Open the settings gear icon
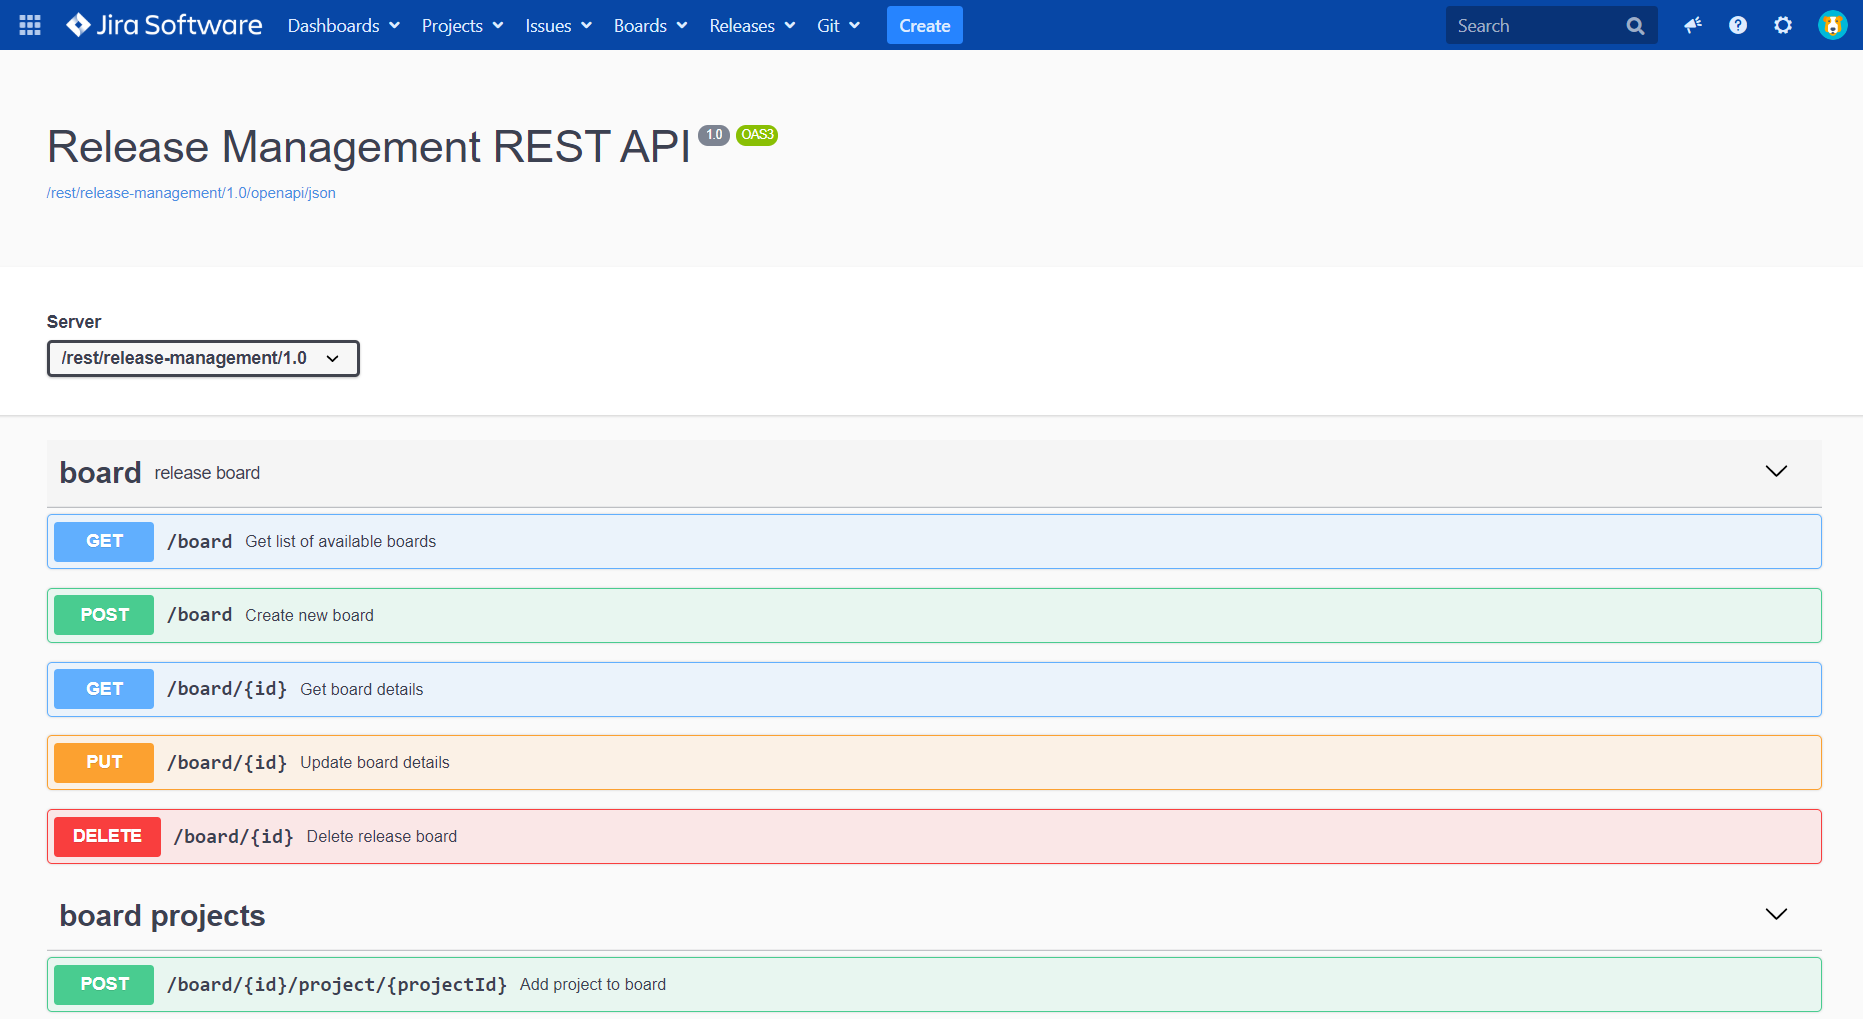 [1783, 25]
